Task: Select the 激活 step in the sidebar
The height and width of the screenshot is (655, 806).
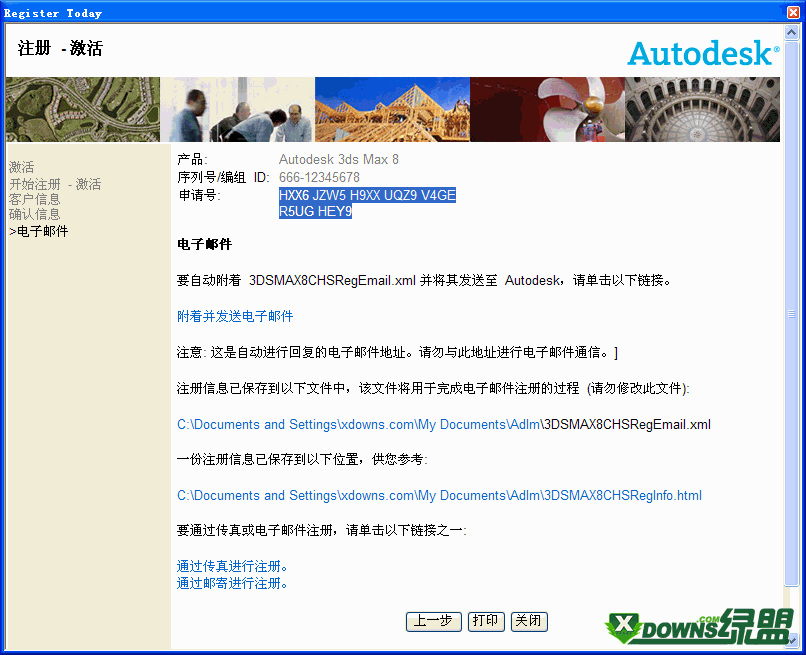Action: [x=22, y=167]
